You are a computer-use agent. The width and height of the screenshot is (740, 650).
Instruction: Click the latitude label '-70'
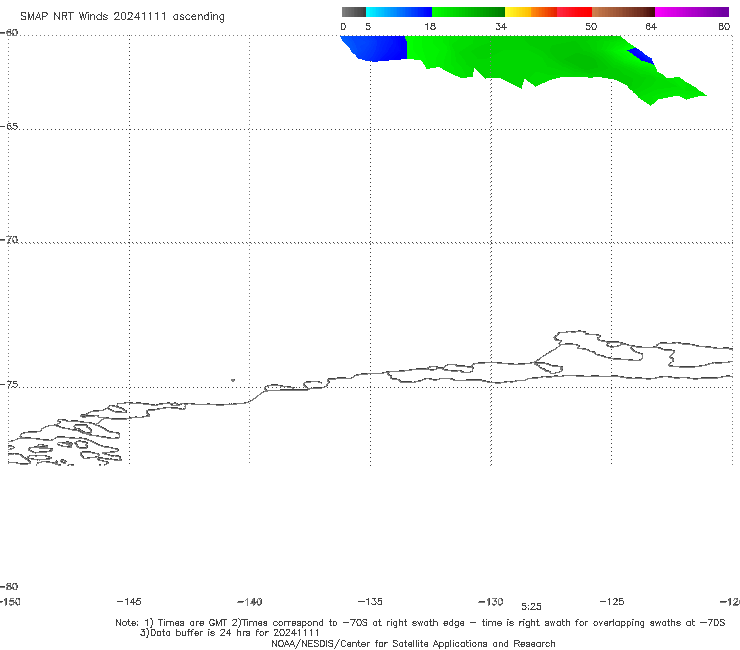(x=9, y=240)
